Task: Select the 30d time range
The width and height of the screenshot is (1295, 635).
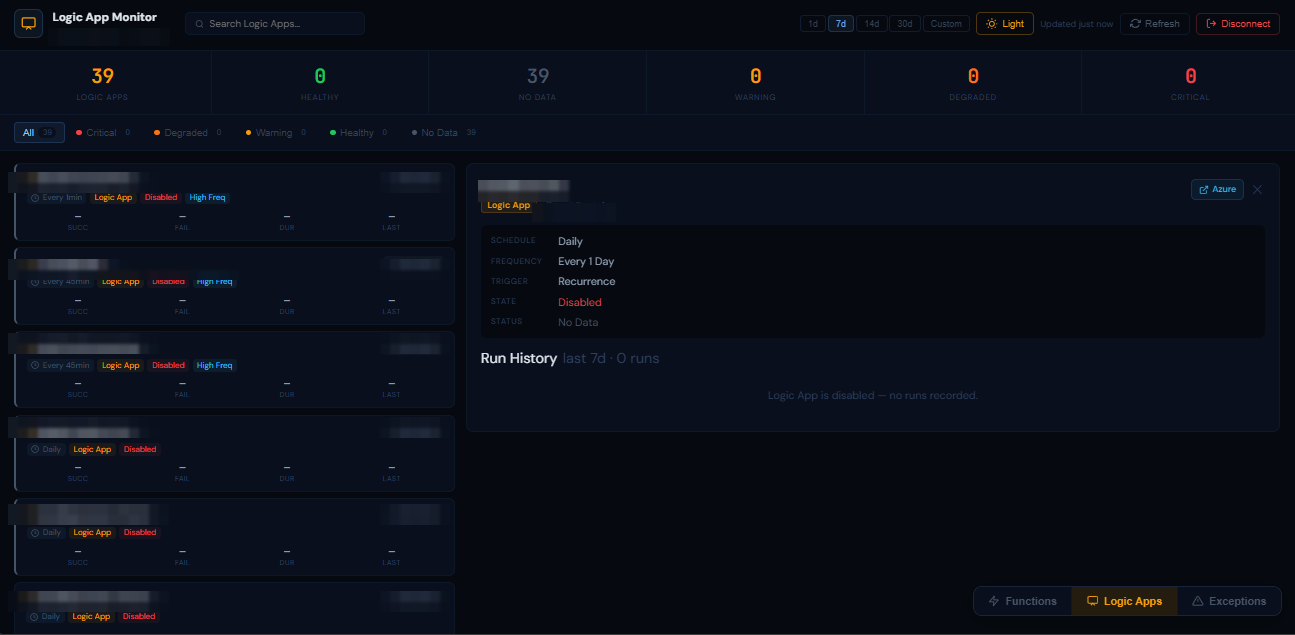Action: (x=904, y=24)
